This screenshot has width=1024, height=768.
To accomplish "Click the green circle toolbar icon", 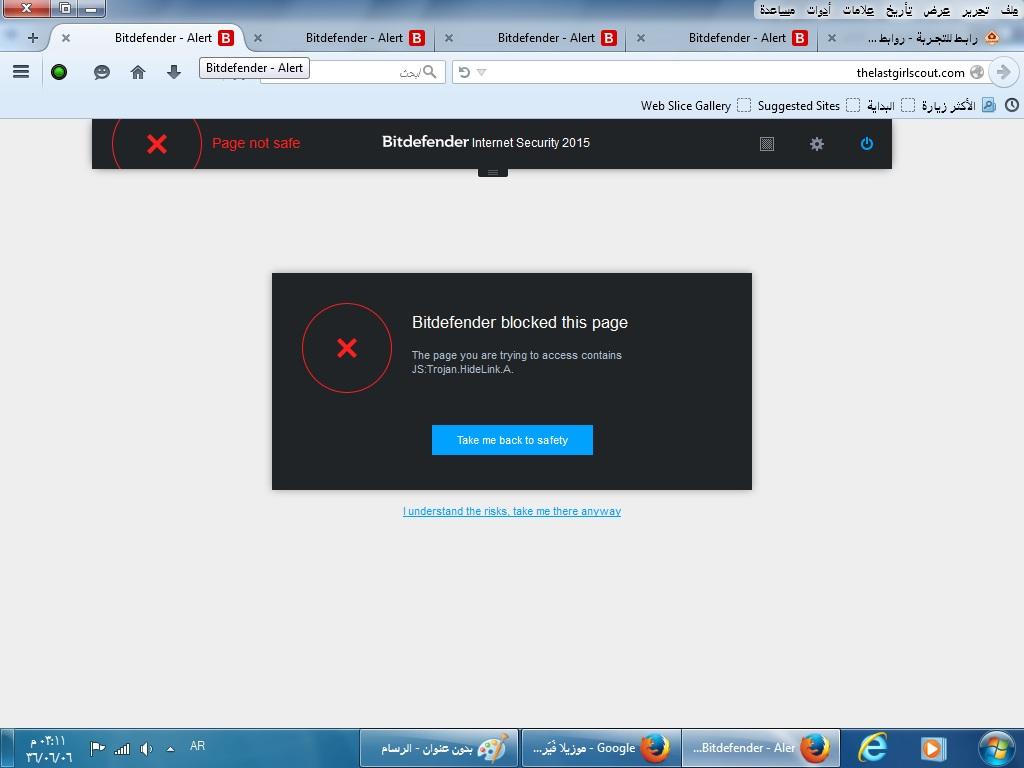I will (59, 72).
